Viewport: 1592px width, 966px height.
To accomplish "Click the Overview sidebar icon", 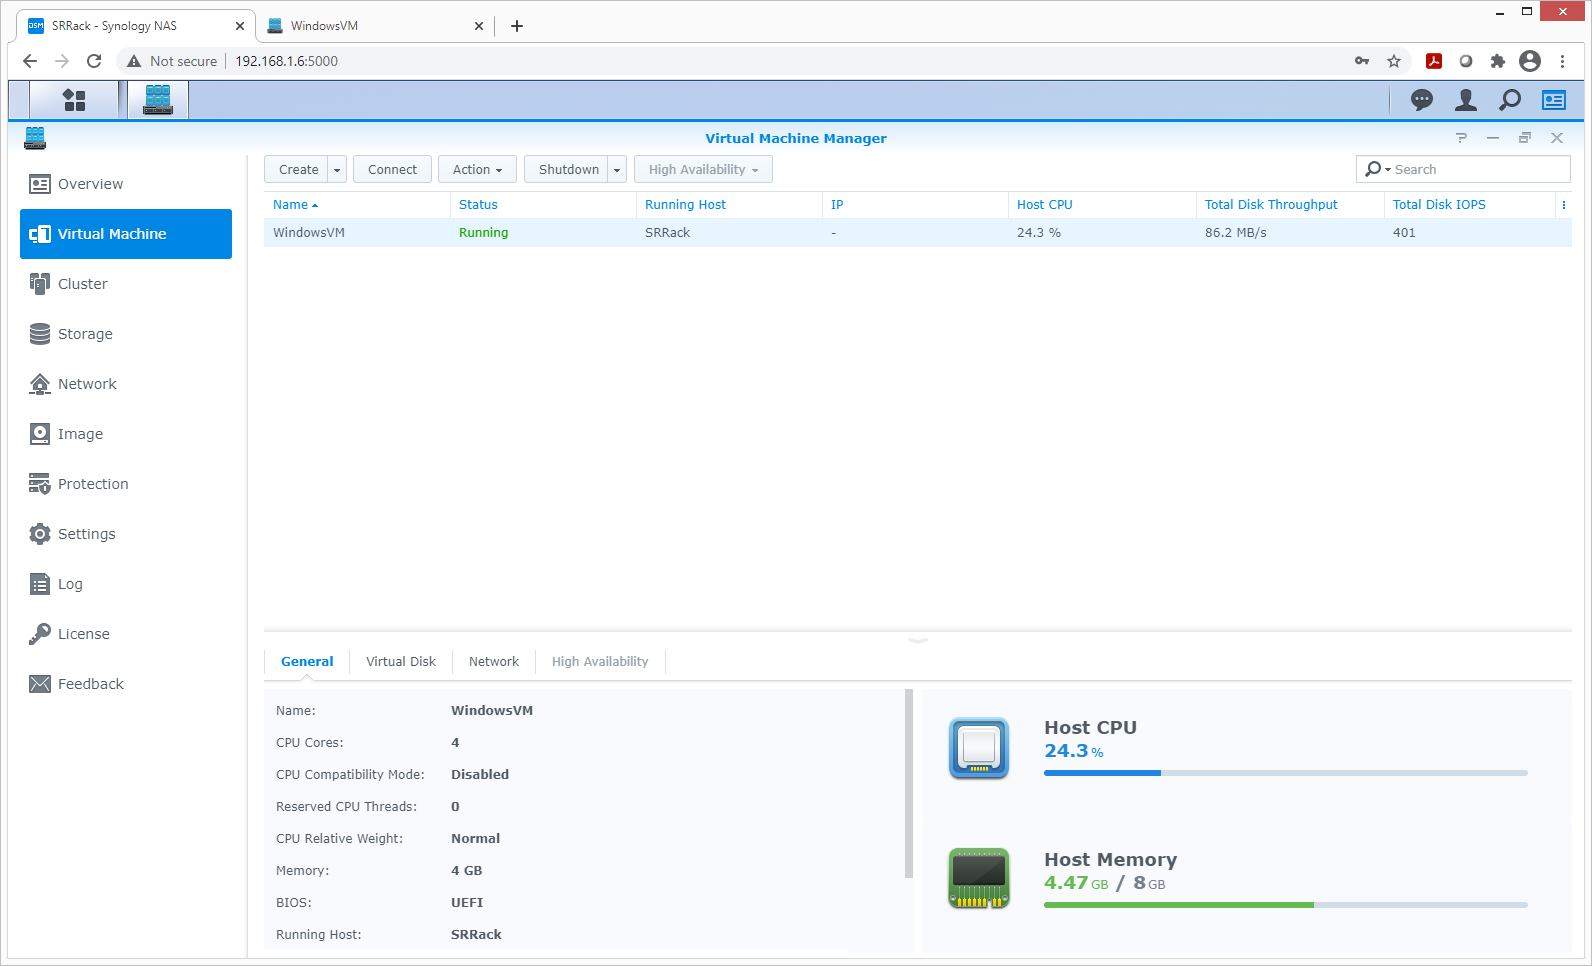I will (x=40, y=184).
